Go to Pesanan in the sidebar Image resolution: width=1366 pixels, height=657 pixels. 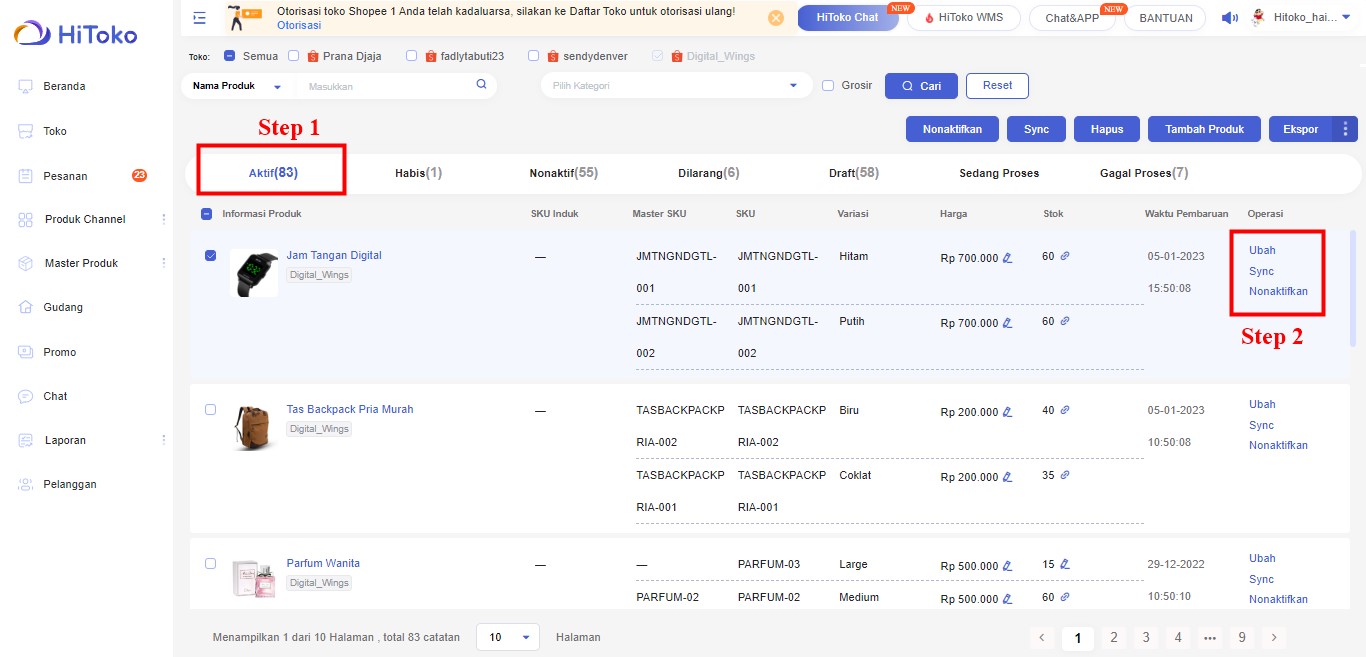[65, 176]
